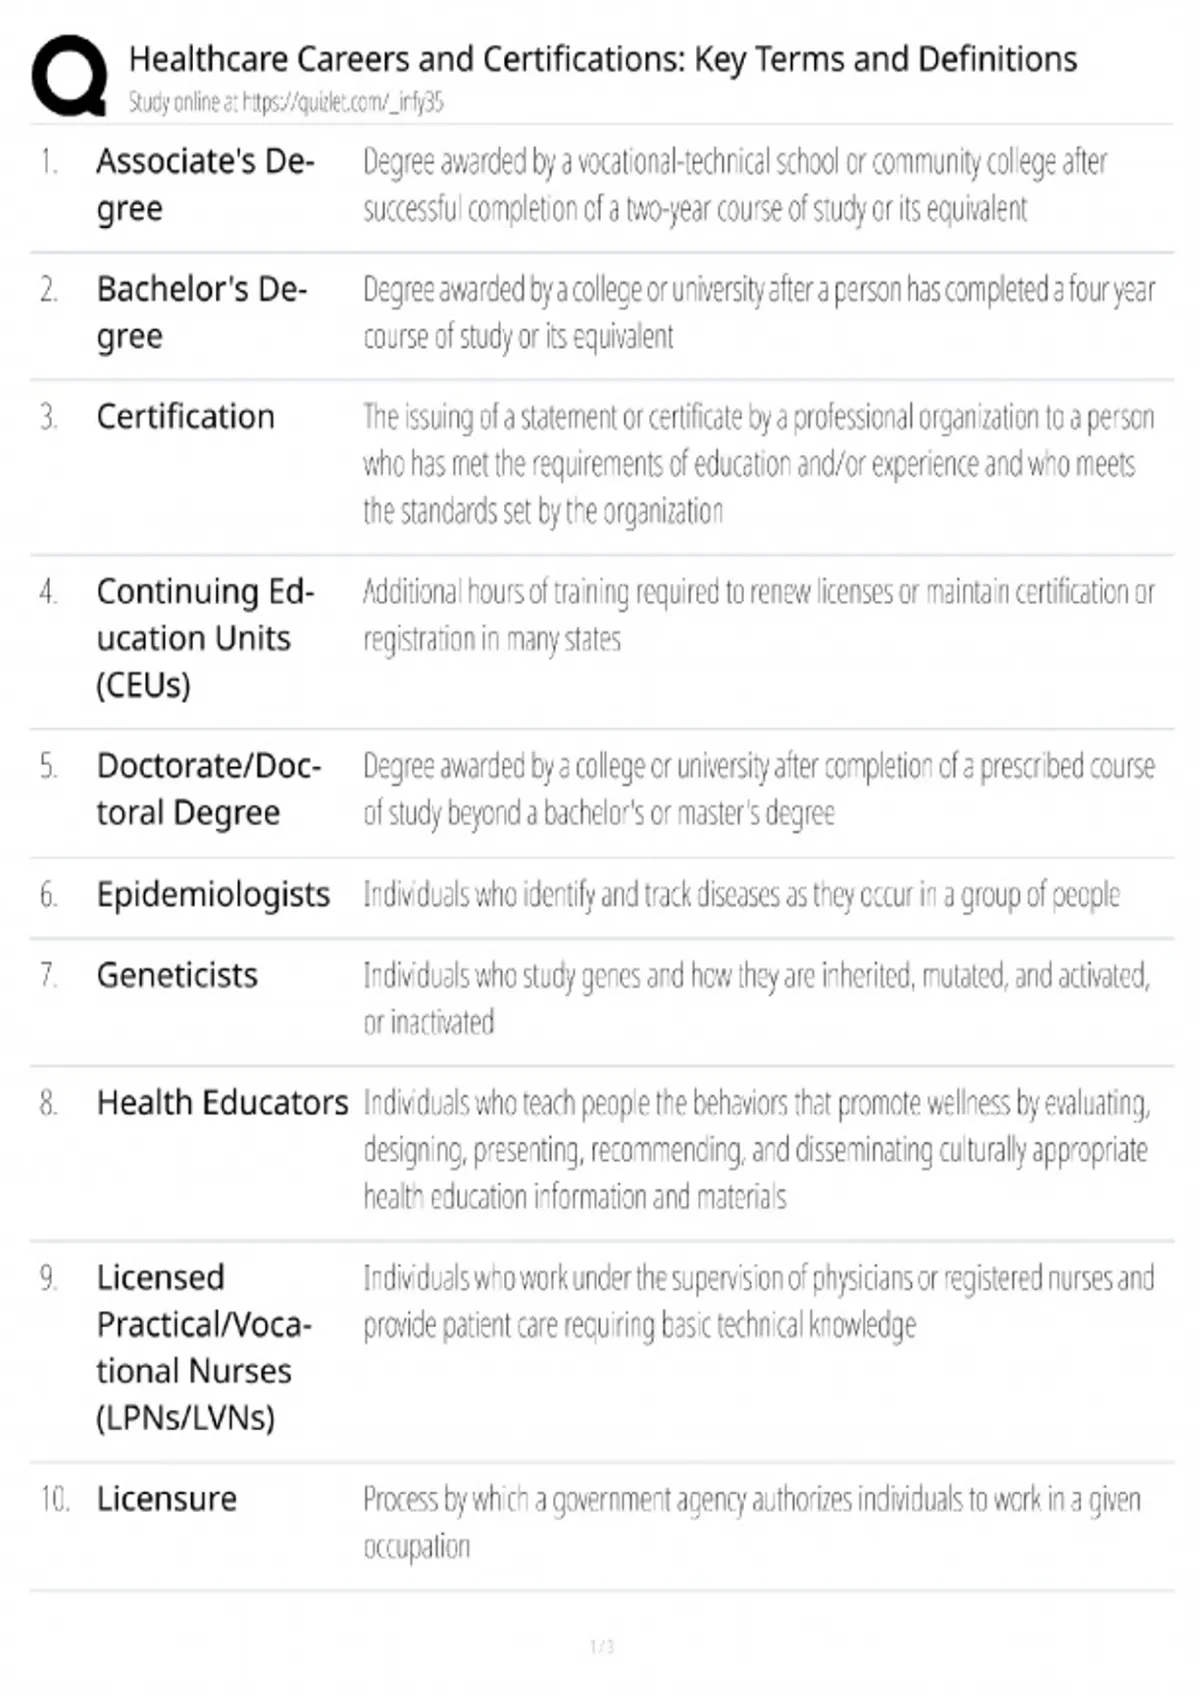Click the Licensure definition text
Viewport: 1200px width, 1700px height.
coord(751,1522)
